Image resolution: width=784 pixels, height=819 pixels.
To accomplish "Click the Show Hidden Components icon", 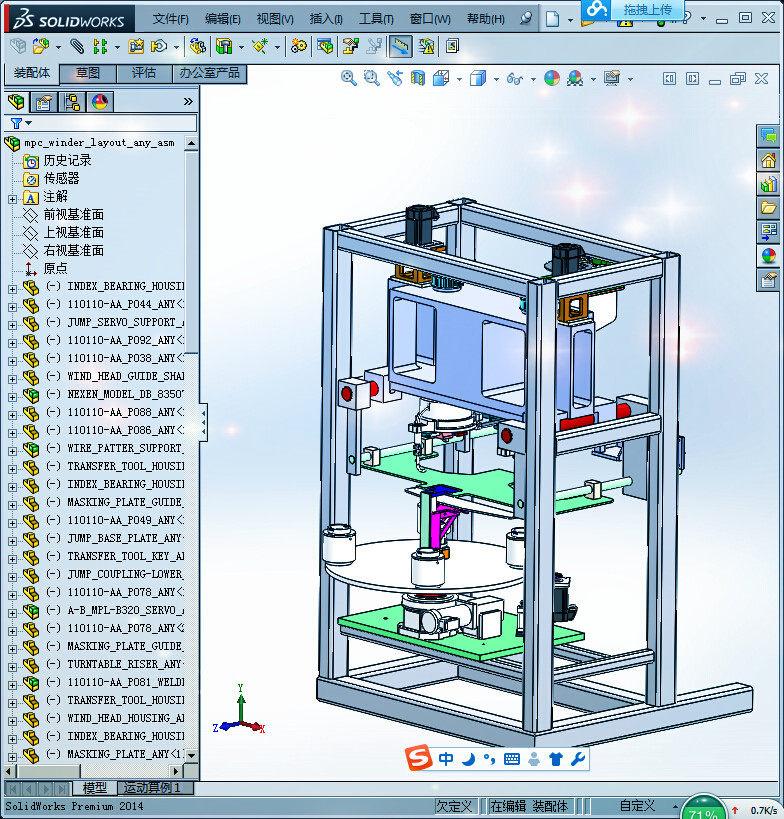I will coord(197,46).
